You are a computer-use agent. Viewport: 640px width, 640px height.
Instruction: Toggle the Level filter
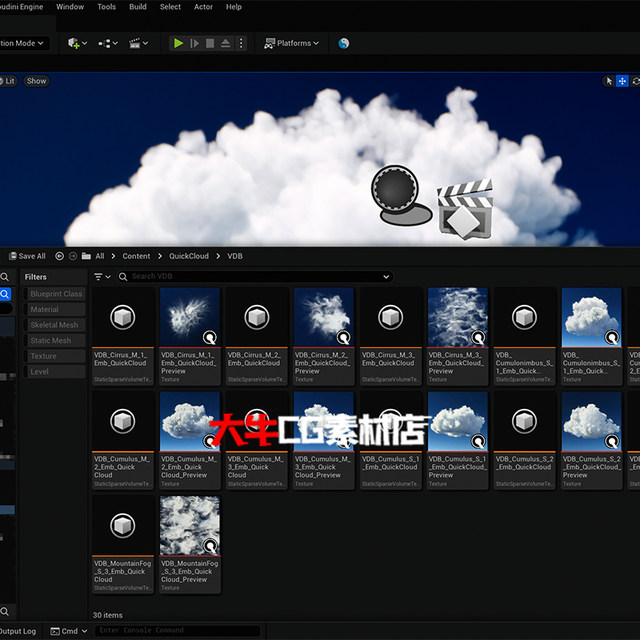tap(55, 371)
